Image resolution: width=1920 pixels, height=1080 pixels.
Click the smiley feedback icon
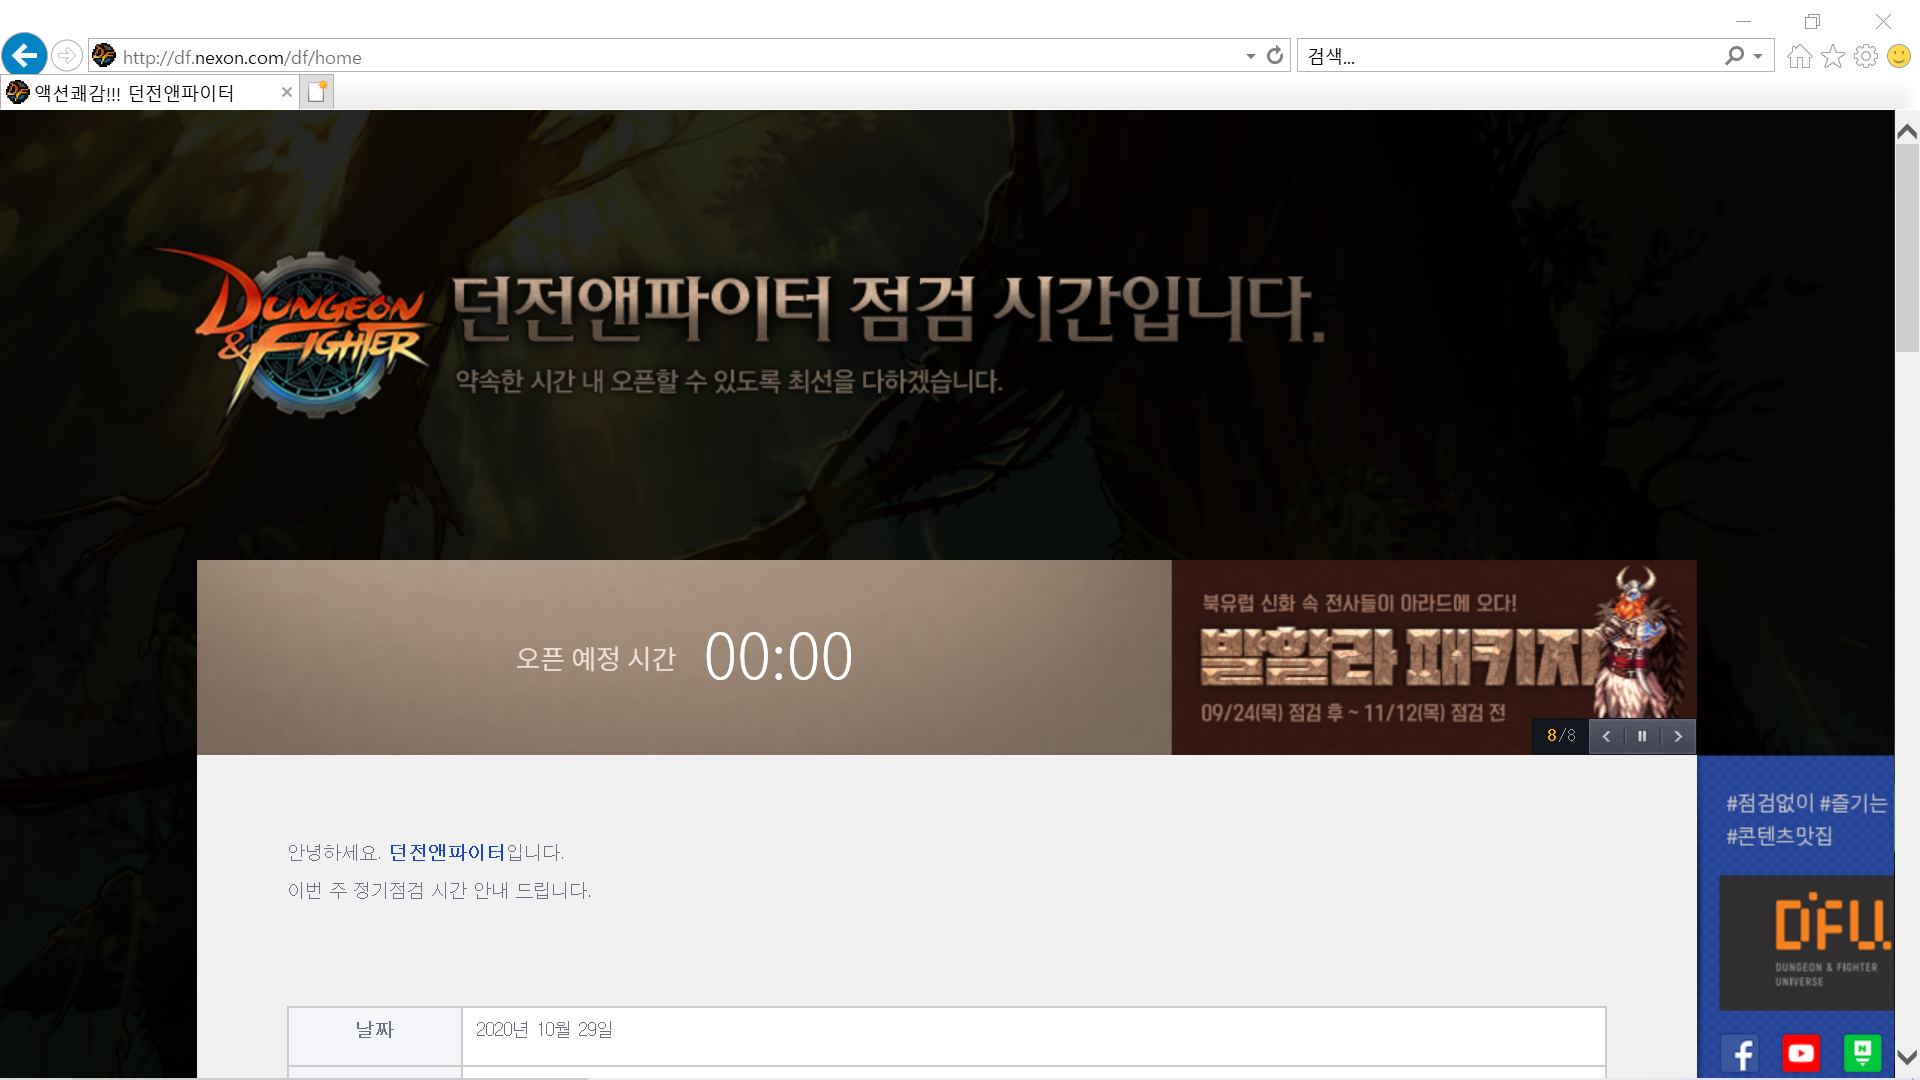1898,56
